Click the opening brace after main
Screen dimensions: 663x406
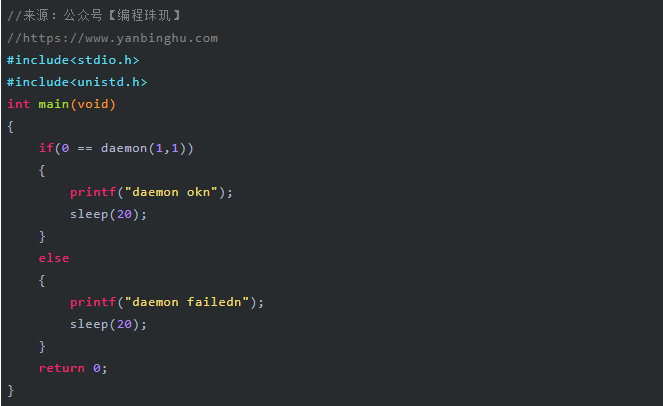tap(11, 126)
